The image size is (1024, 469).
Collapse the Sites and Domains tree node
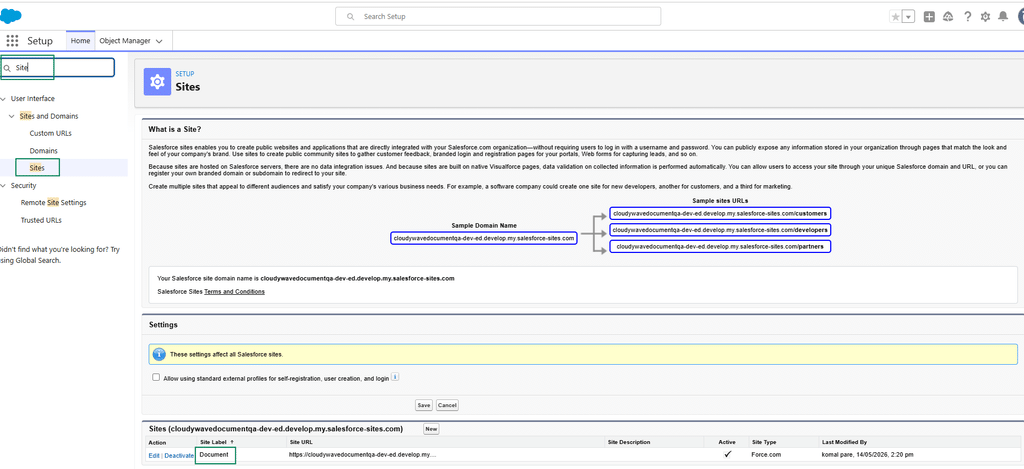coord(12,116)
